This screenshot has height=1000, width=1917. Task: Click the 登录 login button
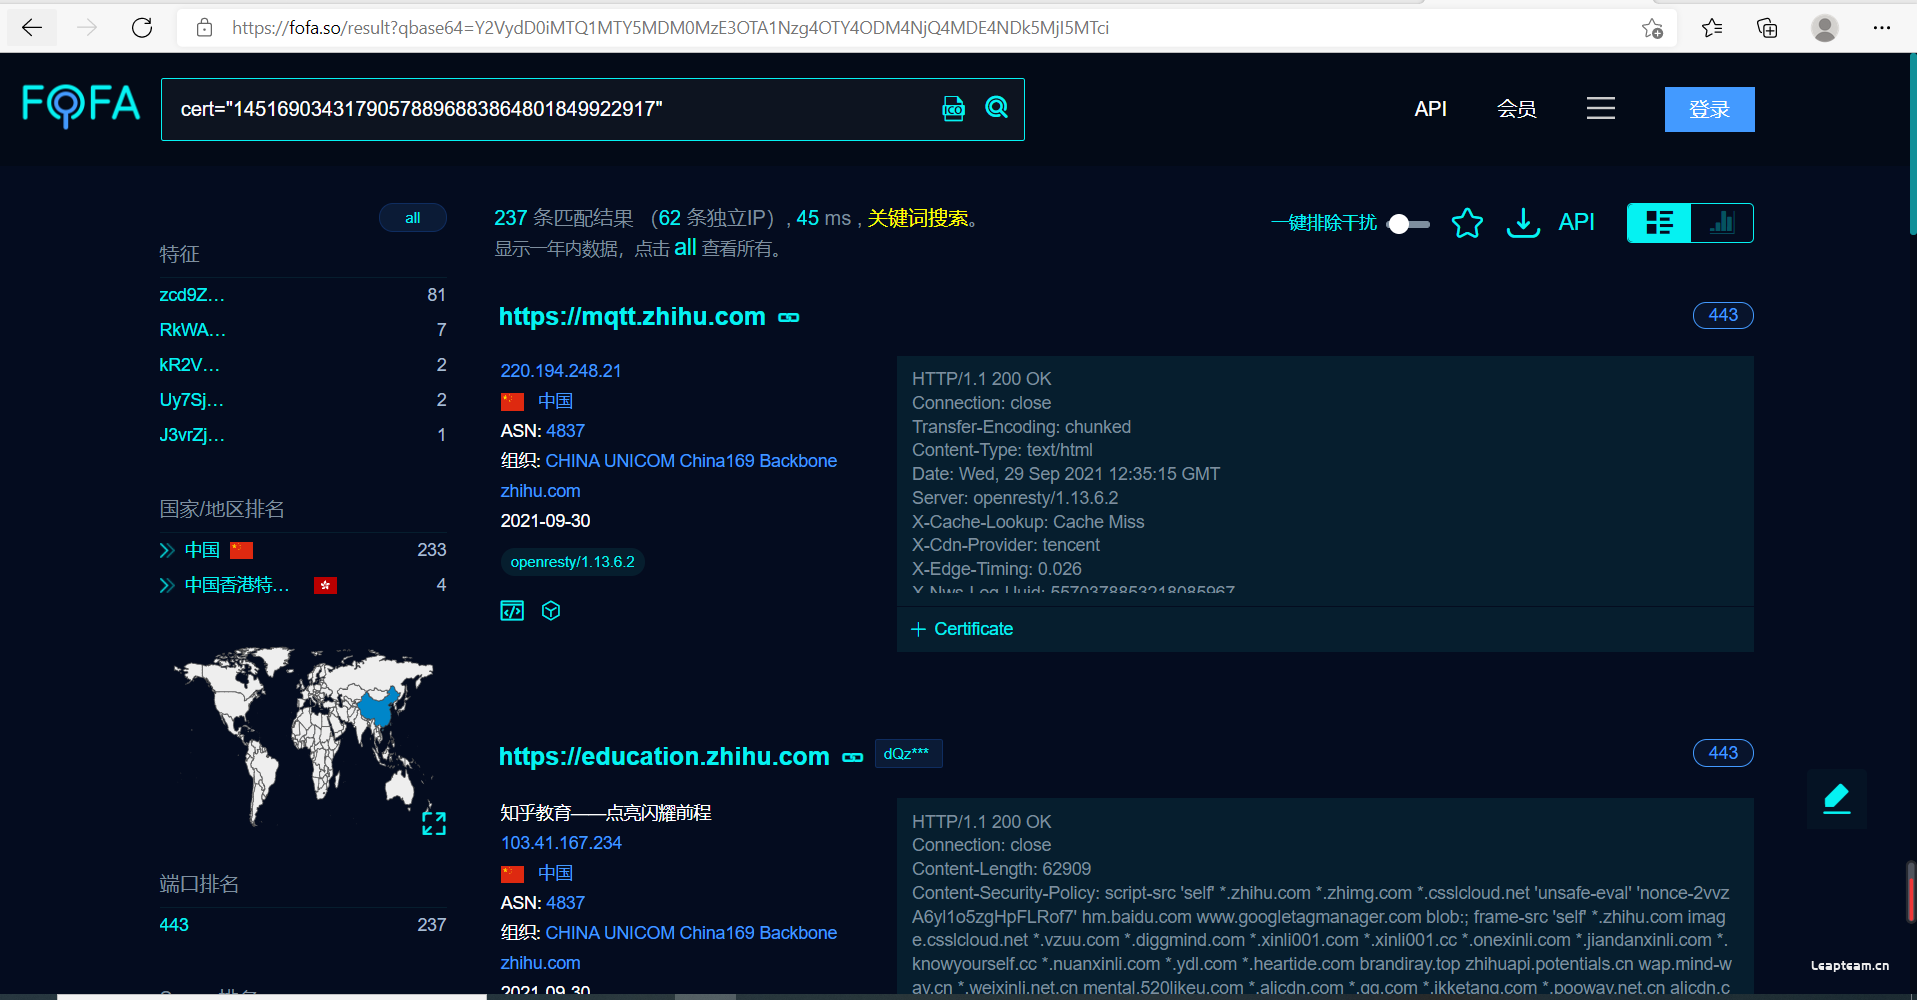tap(1709, 109)
